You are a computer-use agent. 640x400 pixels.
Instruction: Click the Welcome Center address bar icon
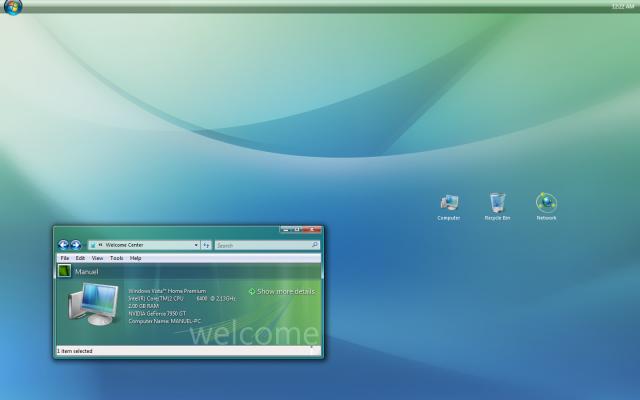tap(93, 245)
